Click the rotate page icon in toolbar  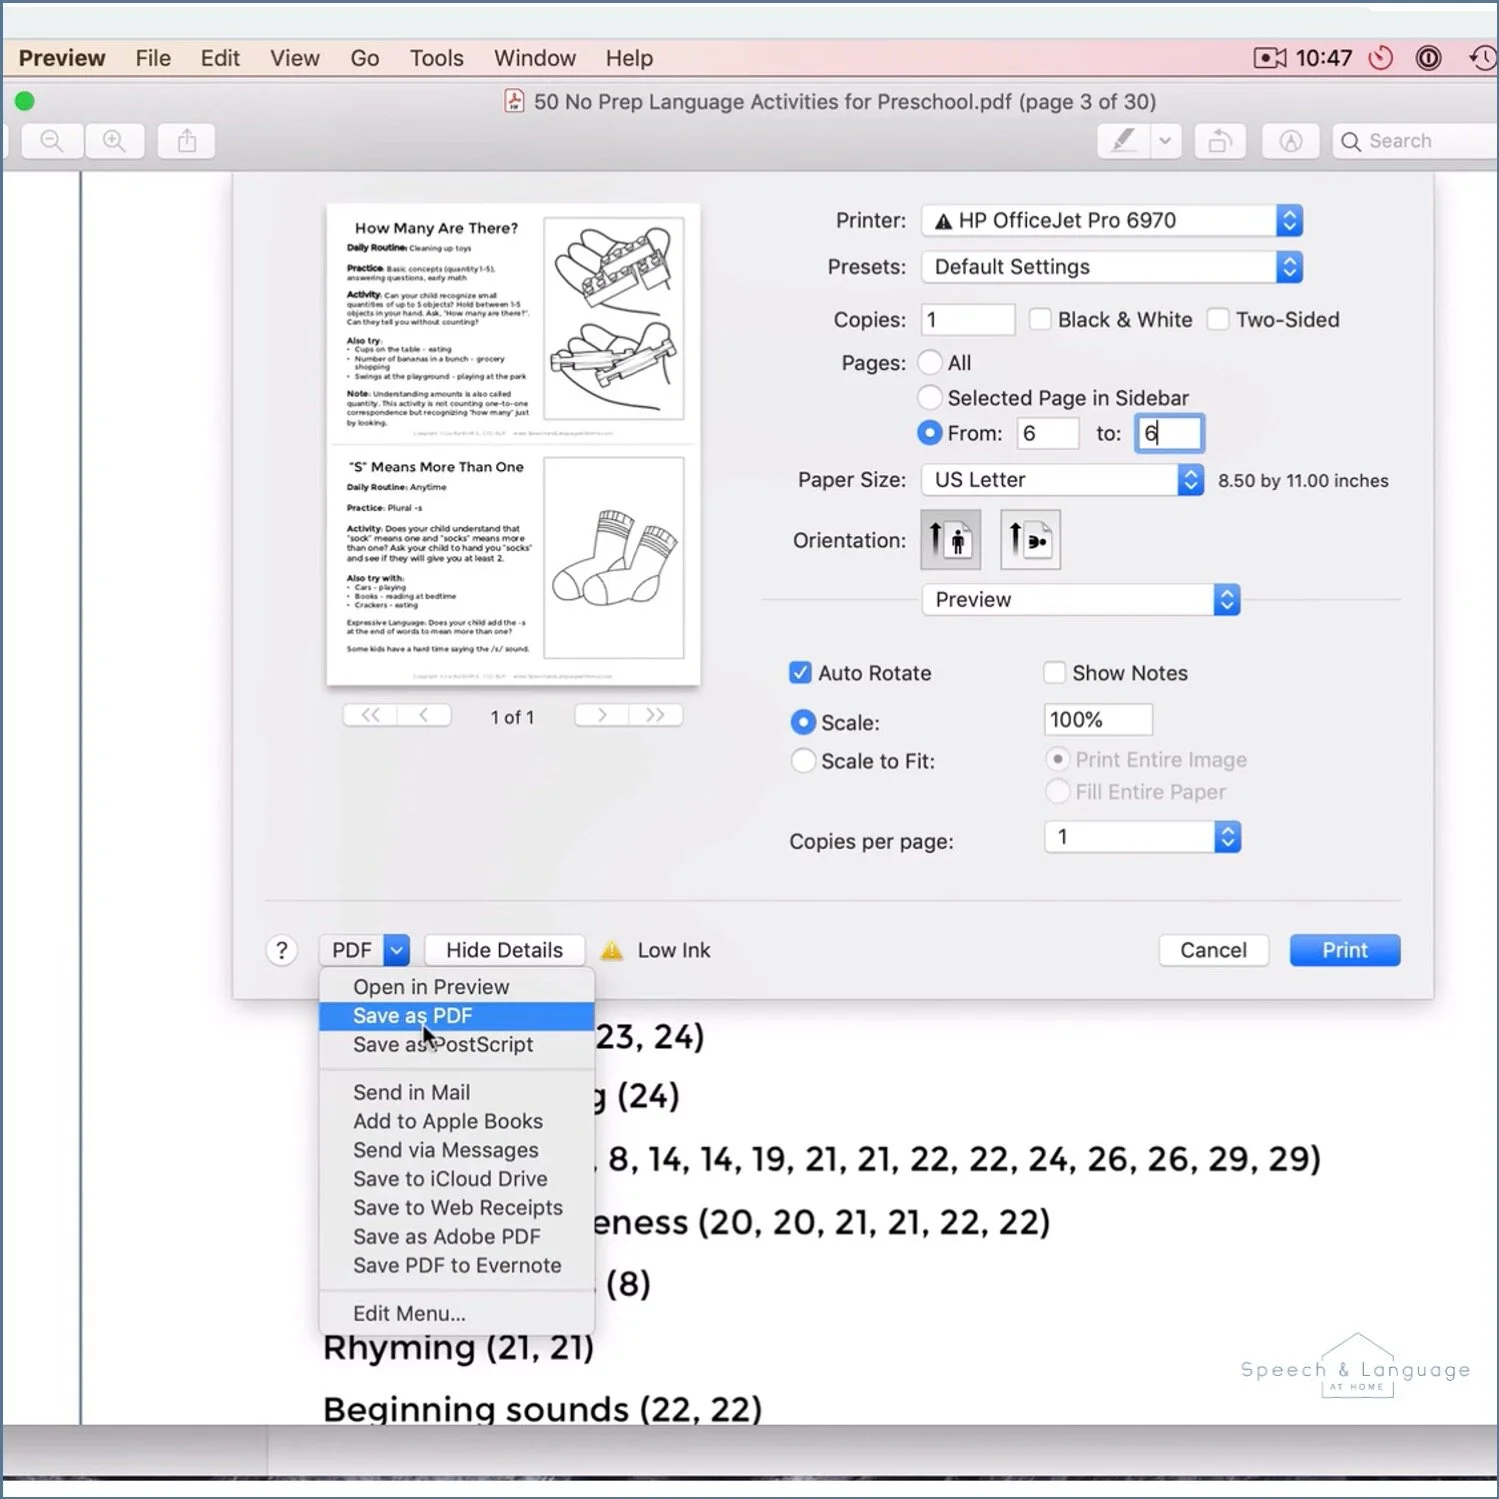[1220, 140]
